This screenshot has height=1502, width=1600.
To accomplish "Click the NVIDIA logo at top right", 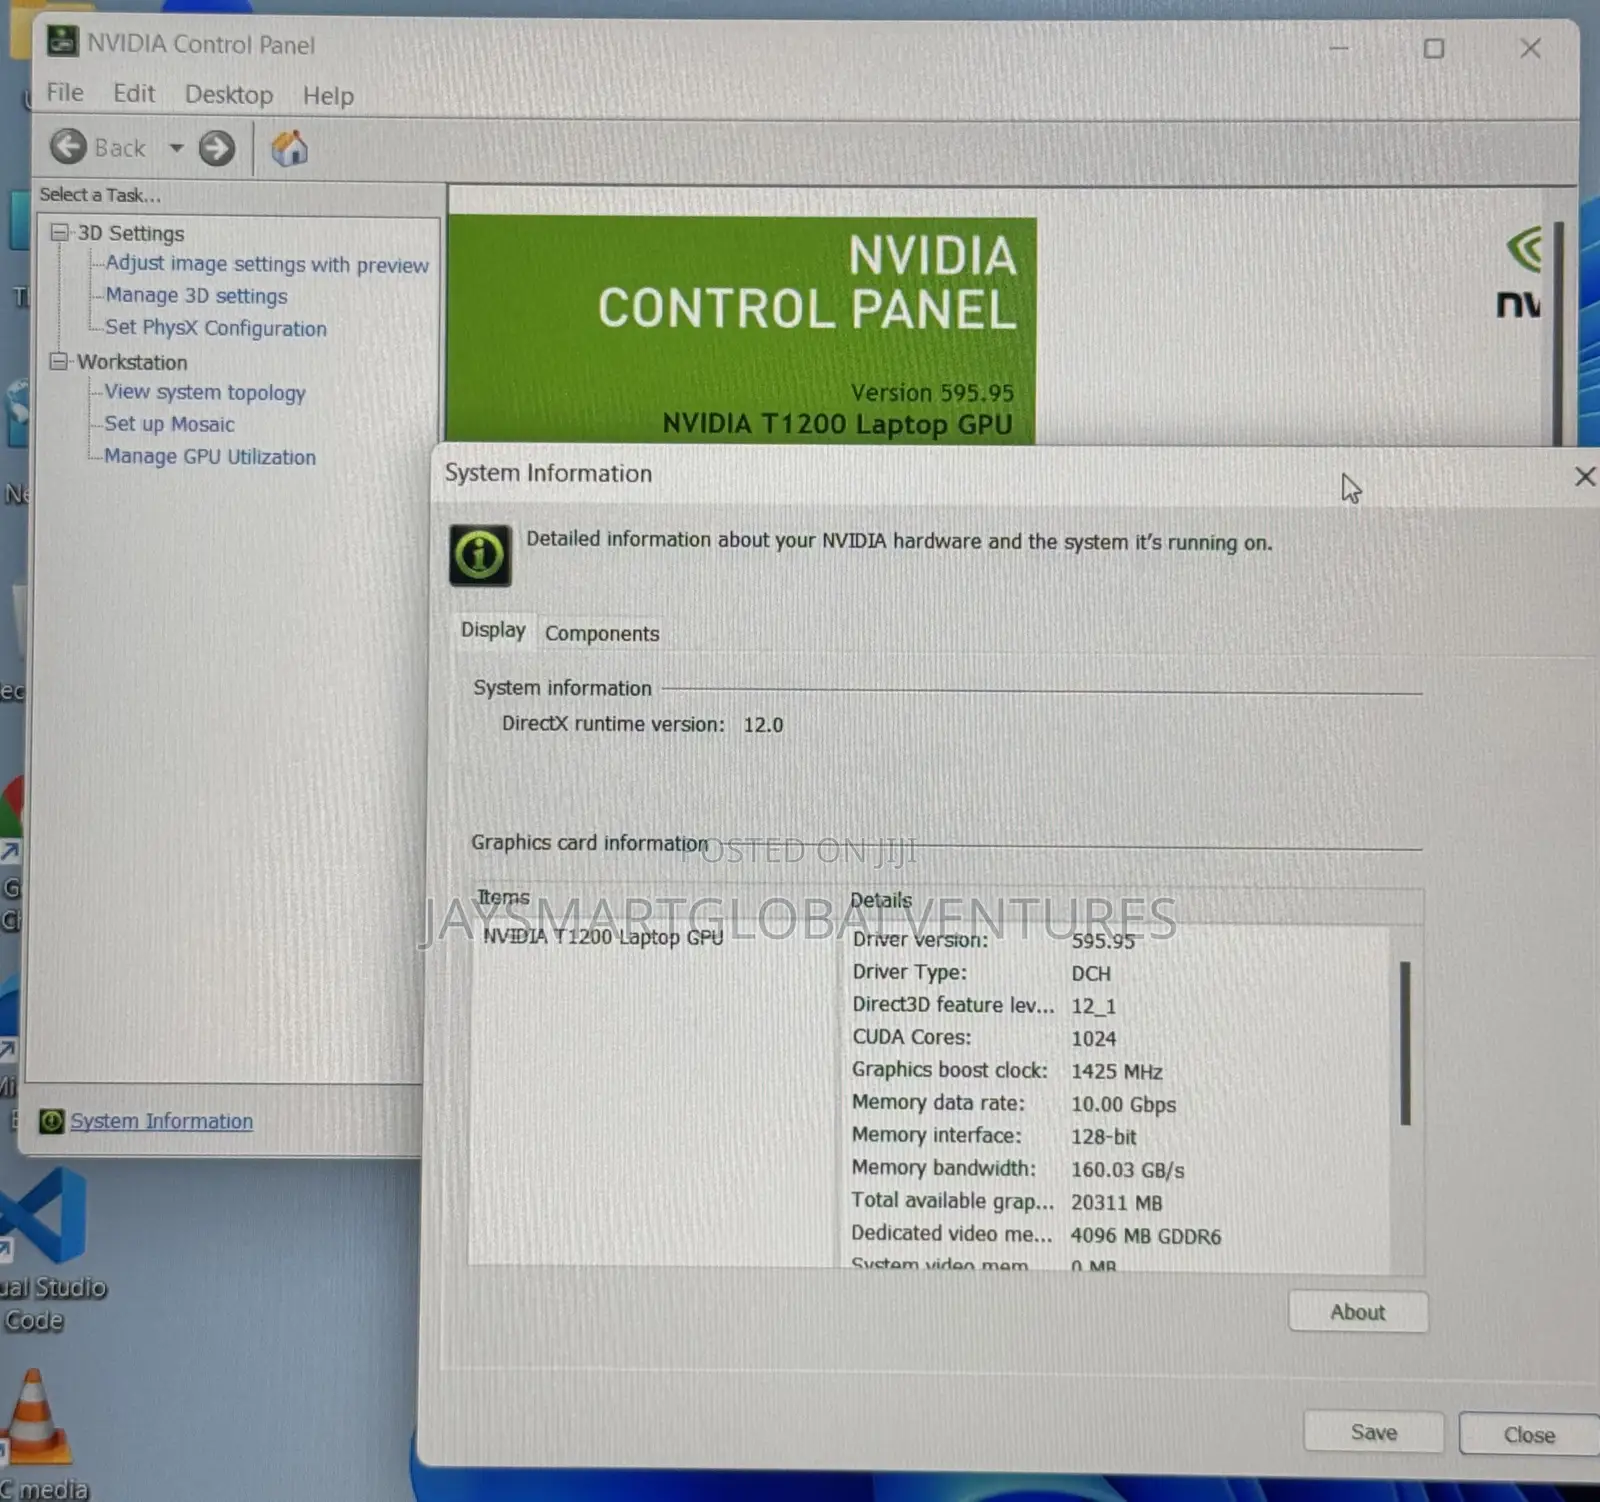I will coord(1521,274).
